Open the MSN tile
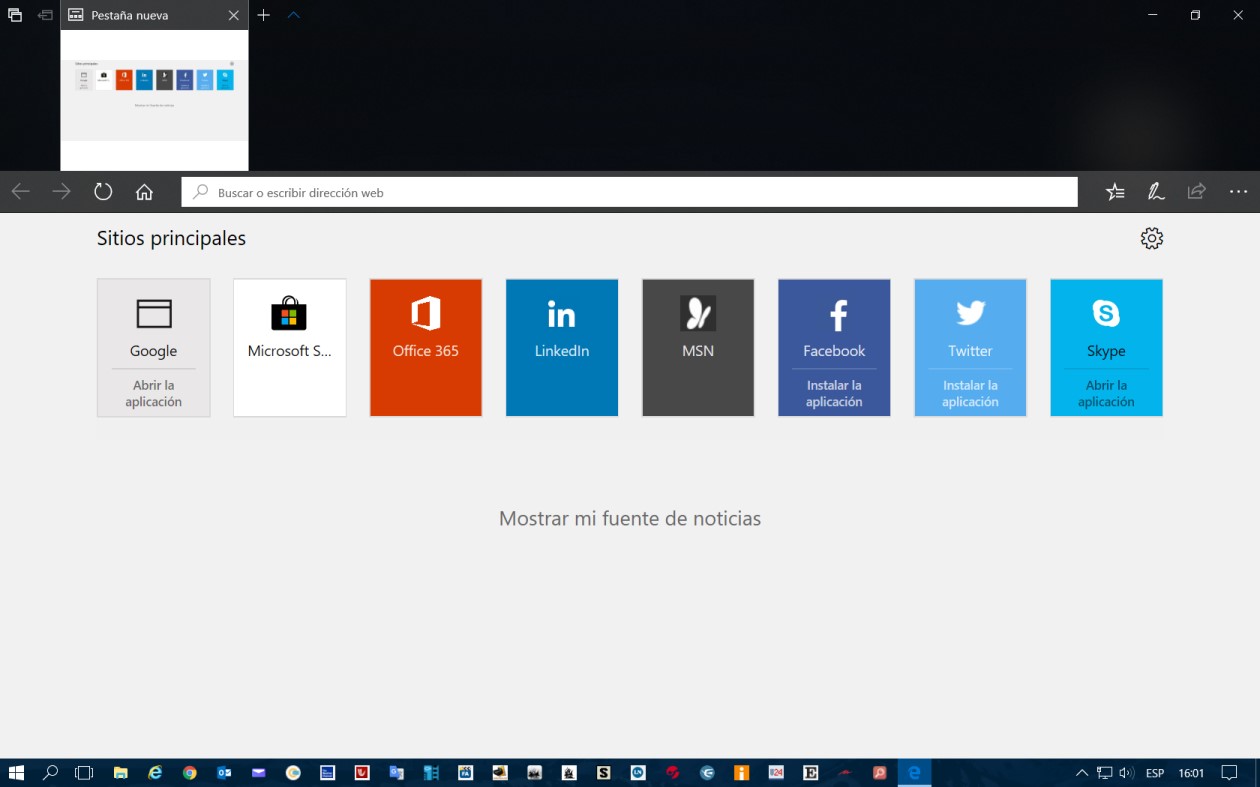 pyautogui.click(x=698, y=347)
